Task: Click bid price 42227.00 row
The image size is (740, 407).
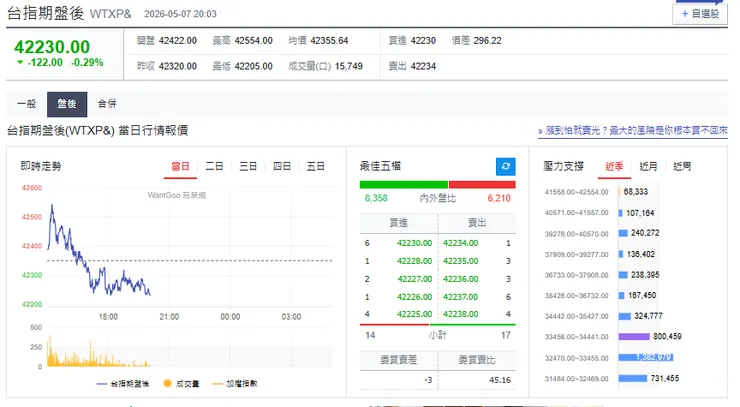Action: pos(414,279)
